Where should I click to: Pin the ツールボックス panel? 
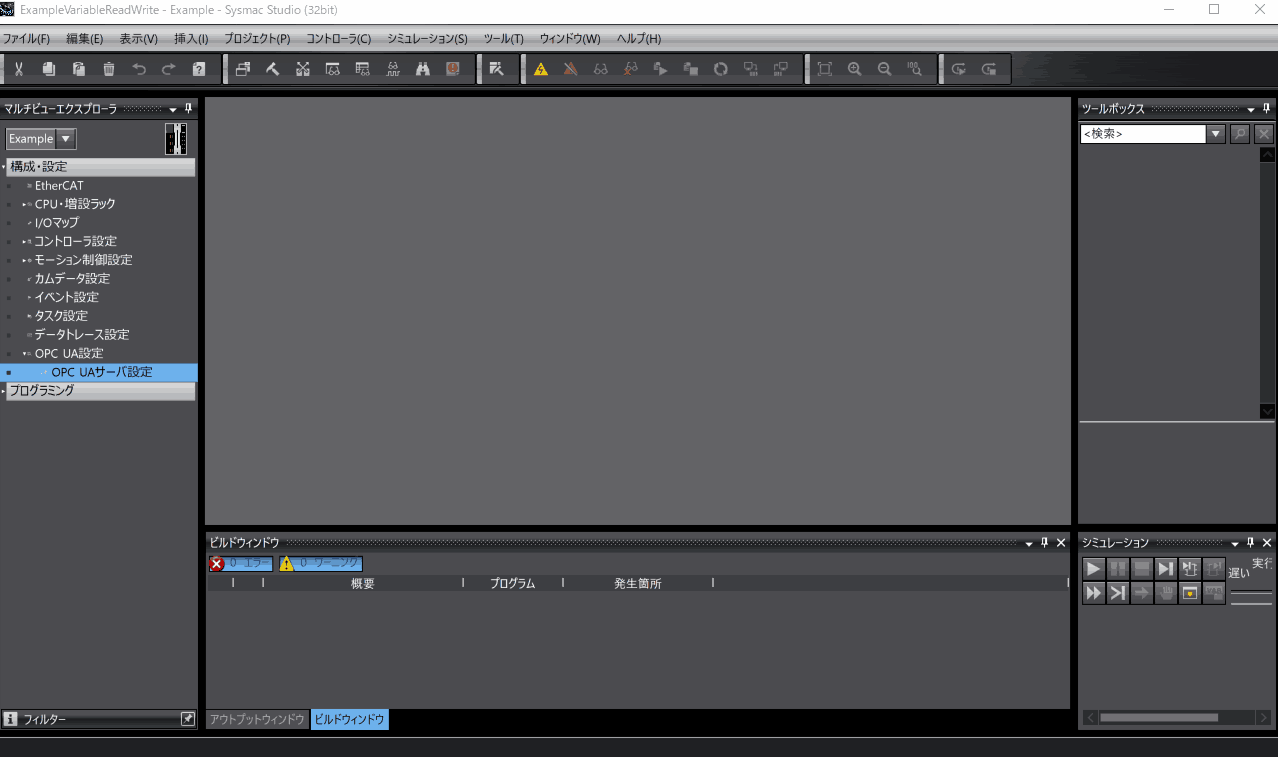[x=1266, y=109]
